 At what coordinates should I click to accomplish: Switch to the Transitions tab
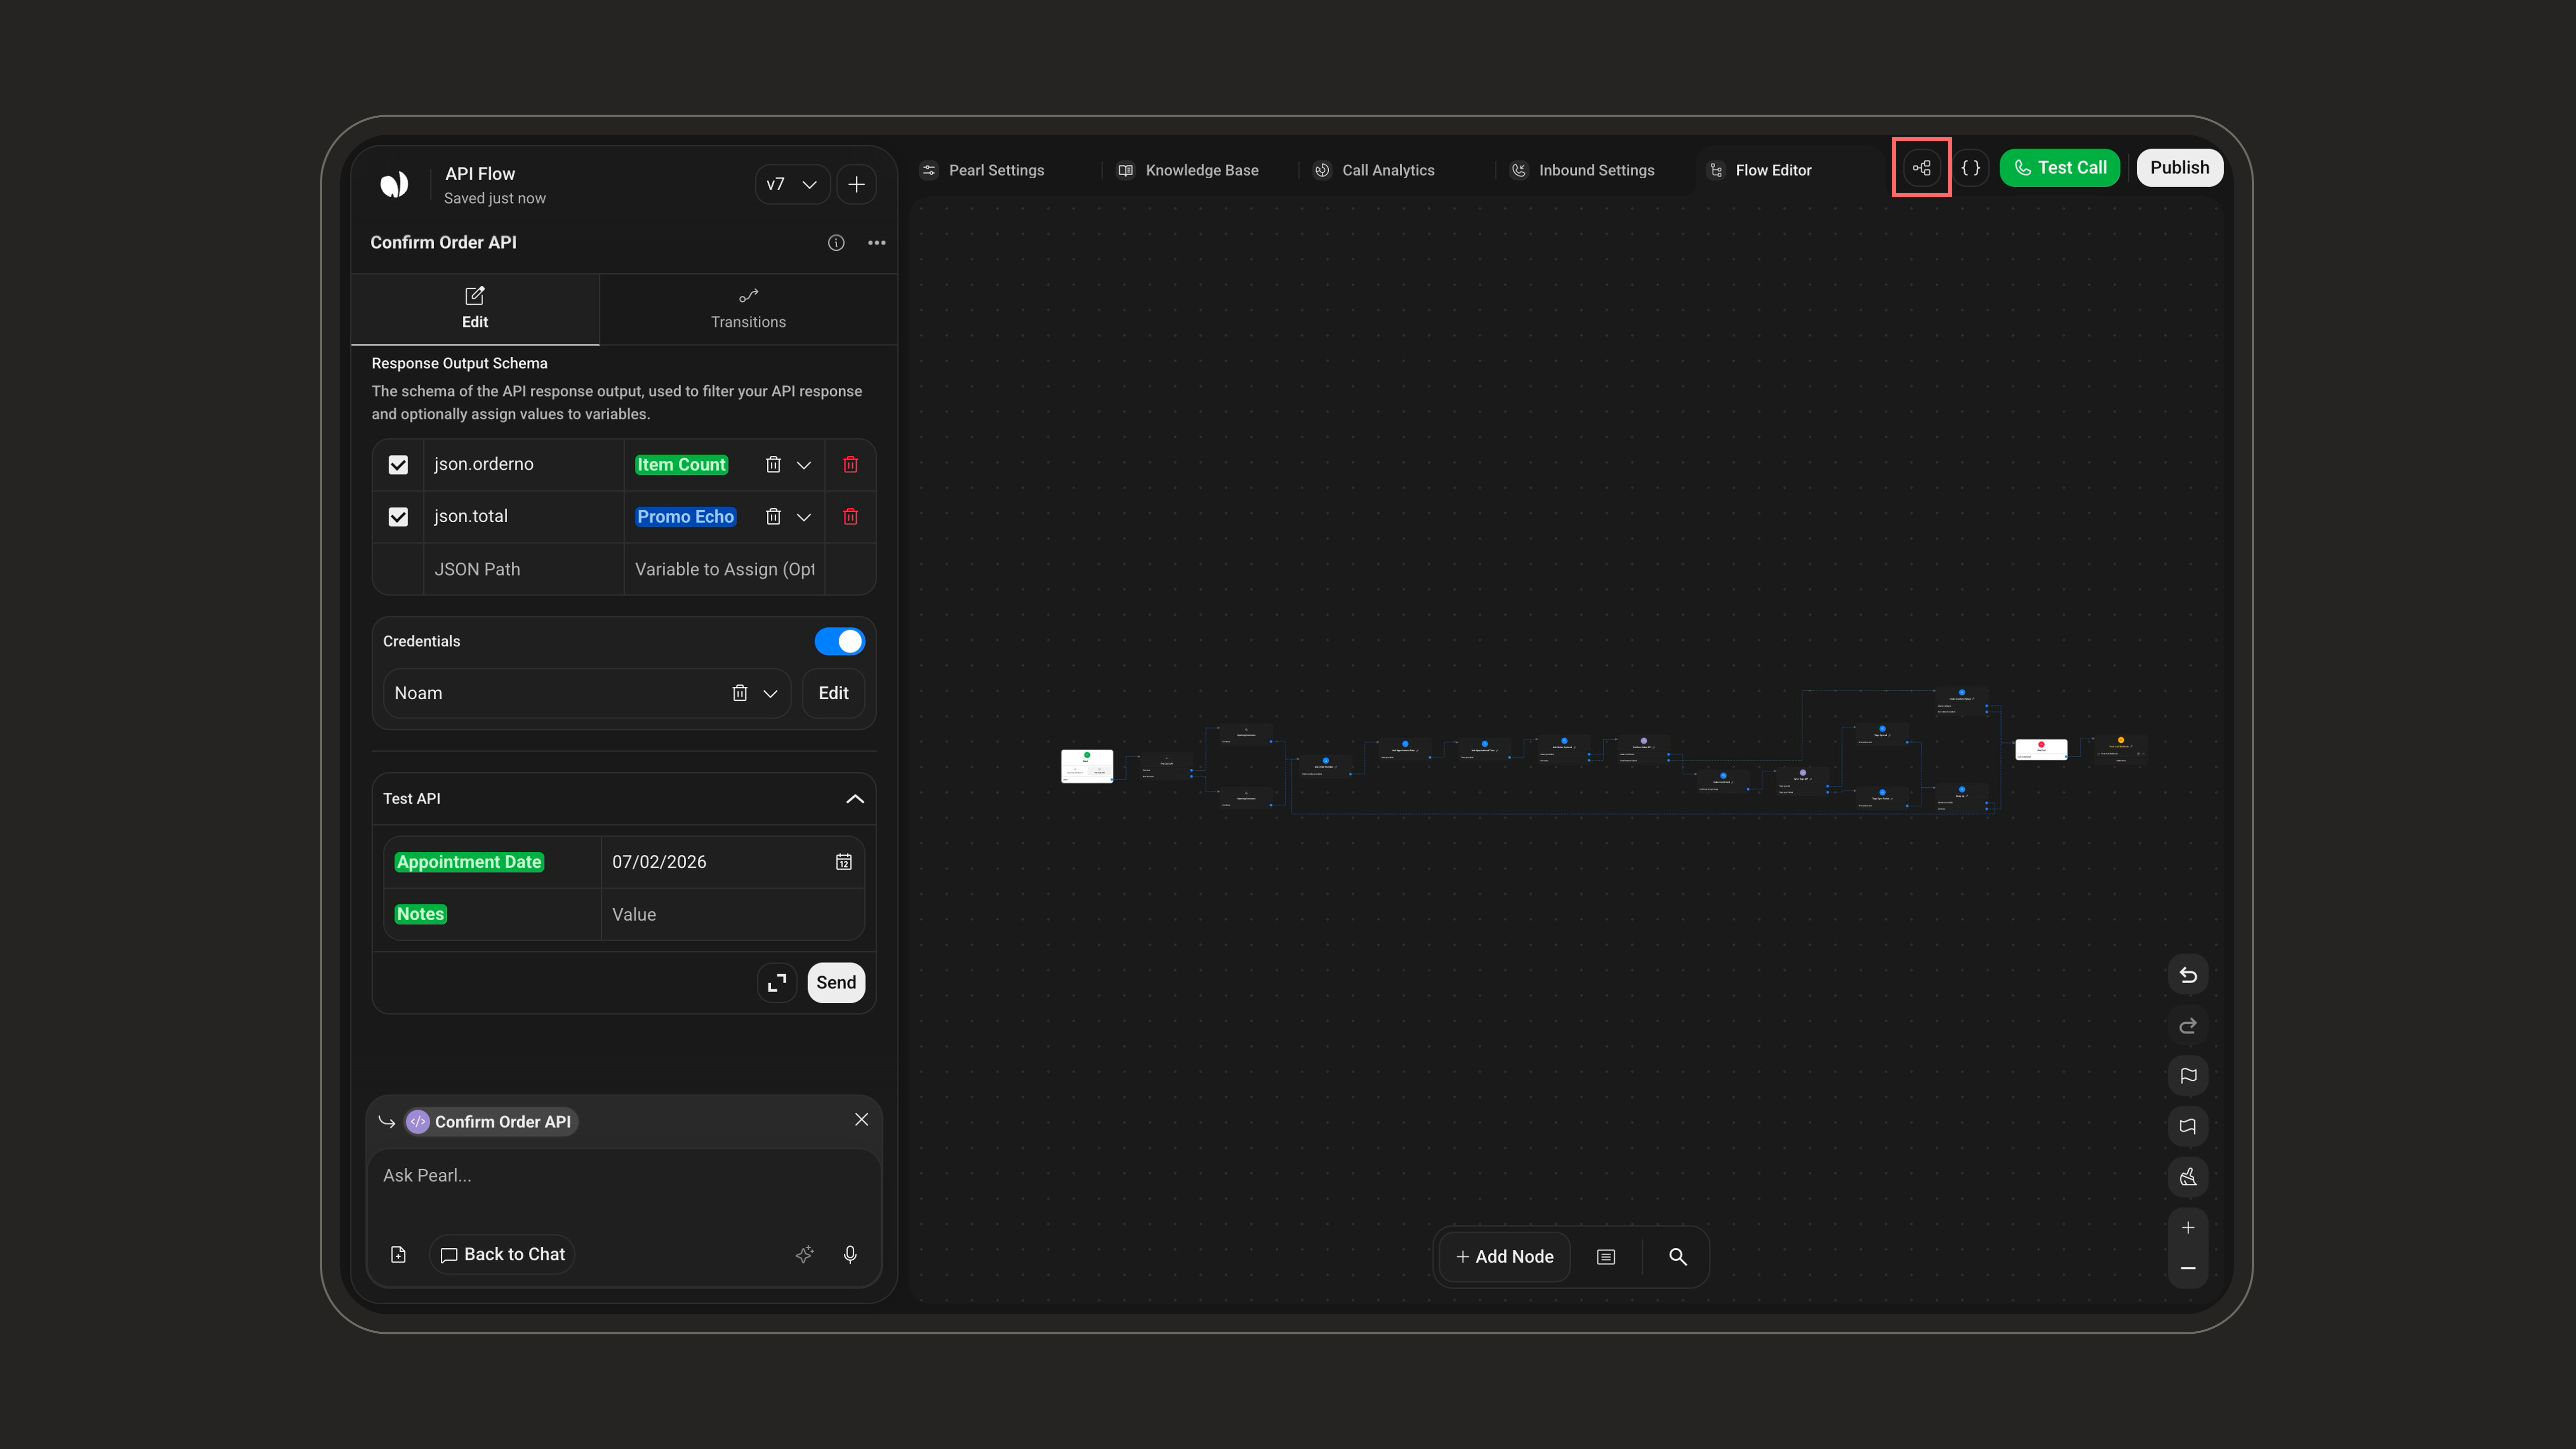(748, 309)
